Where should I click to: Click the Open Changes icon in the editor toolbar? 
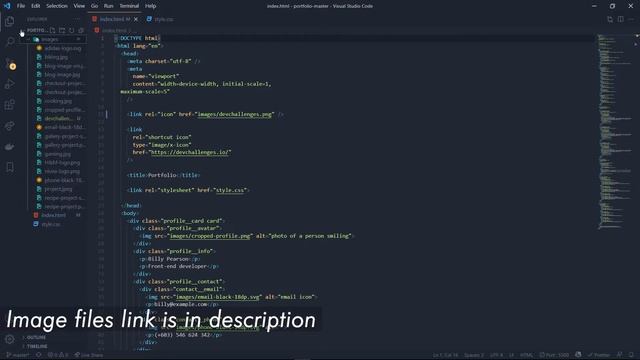[610, 19]
